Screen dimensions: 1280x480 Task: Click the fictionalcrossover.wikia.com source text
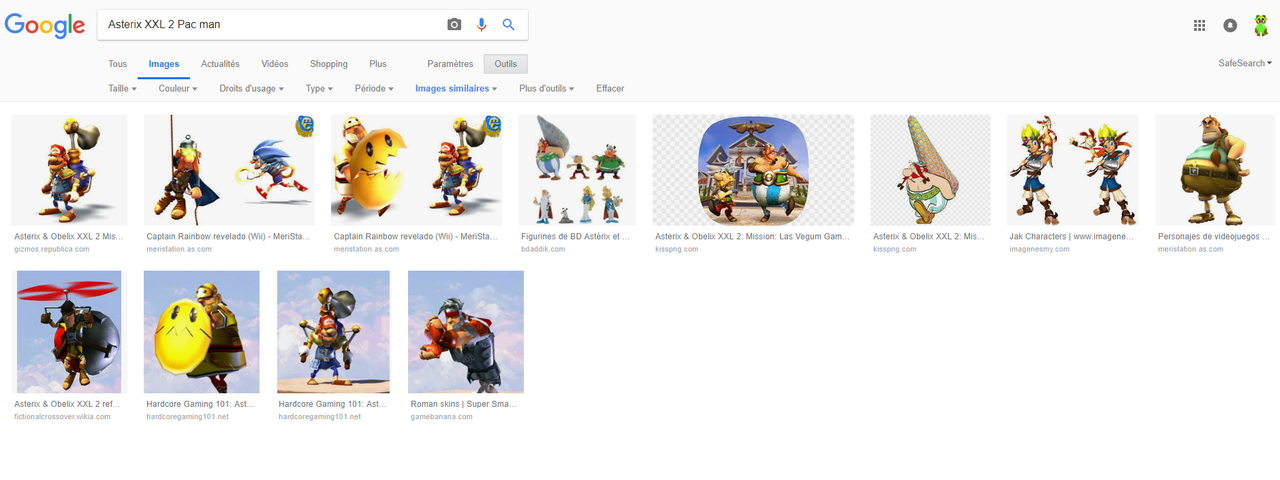point(62,417)
